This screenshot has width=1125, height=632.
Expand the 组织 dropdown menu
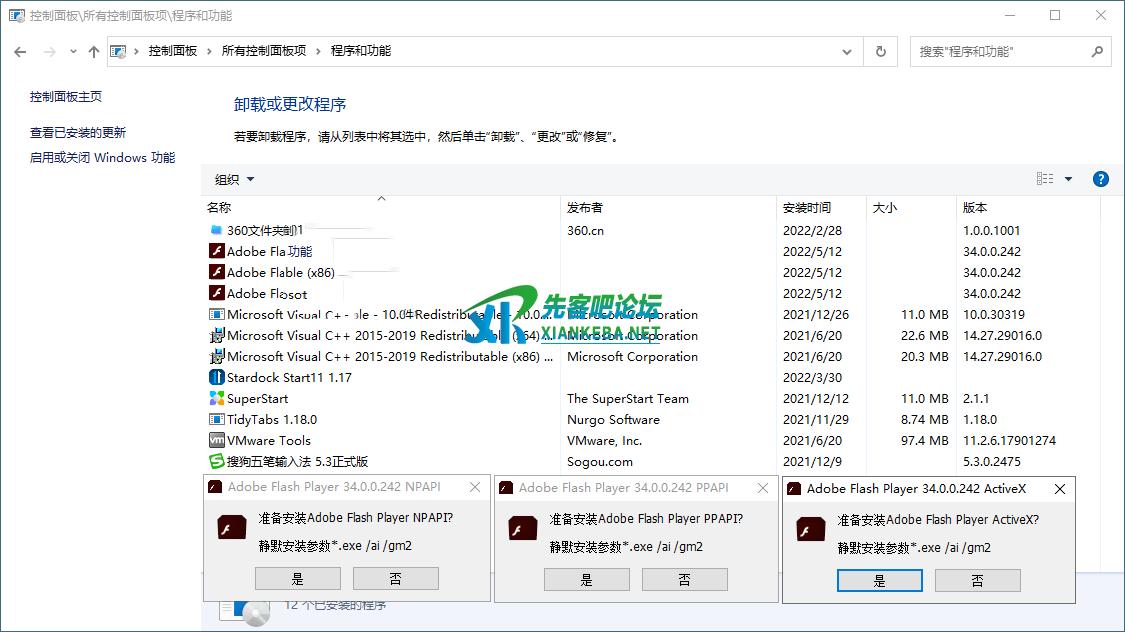(235, 180)
